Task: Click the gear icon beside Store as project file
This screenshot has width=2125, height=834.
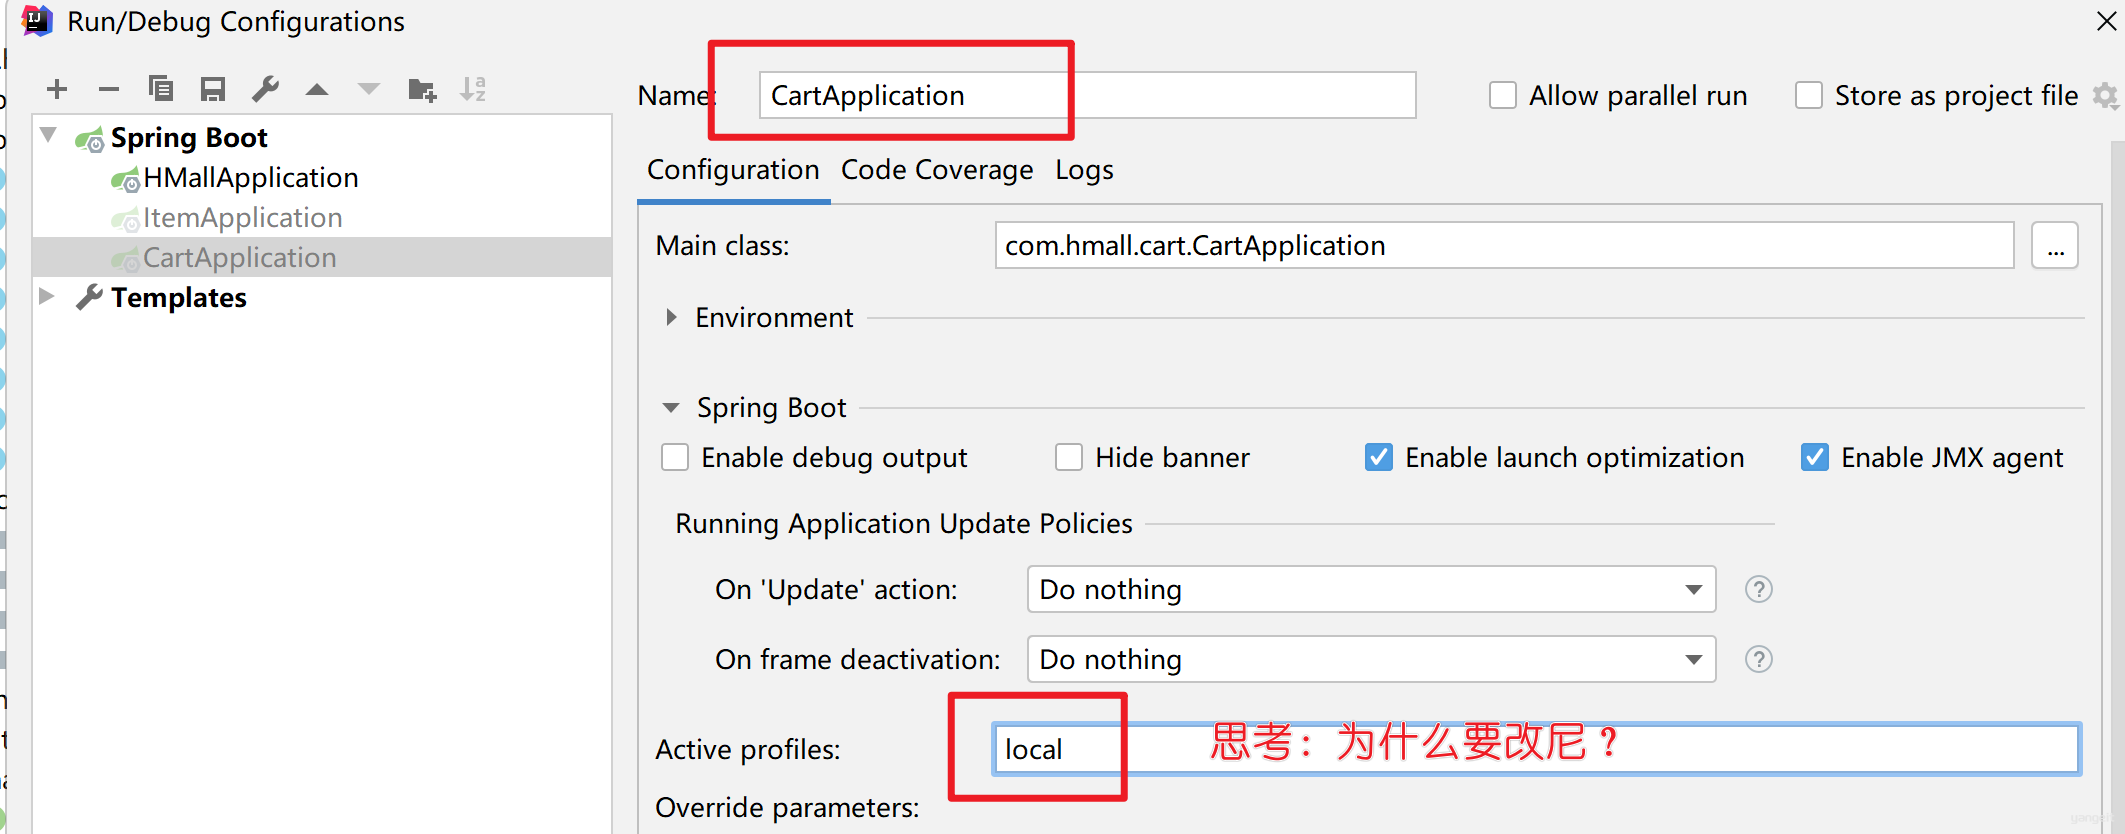Action: pos(2106,96)
